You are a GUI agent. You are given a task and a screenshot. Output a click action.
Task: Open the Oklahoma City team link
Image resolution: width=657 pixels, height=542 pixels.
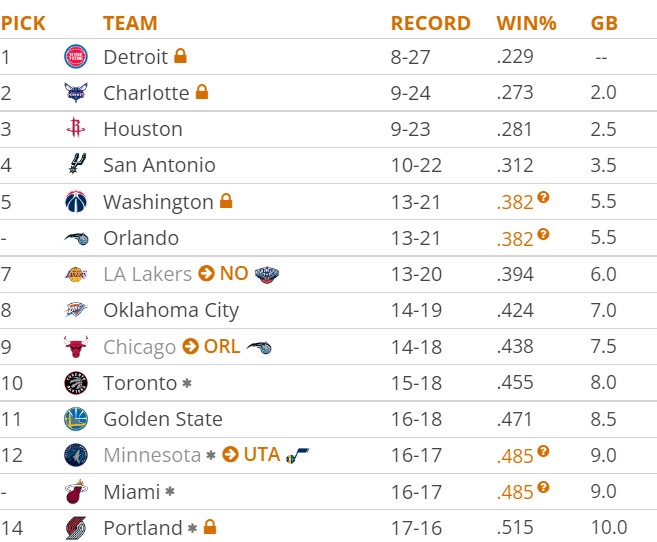coord(171,310)
